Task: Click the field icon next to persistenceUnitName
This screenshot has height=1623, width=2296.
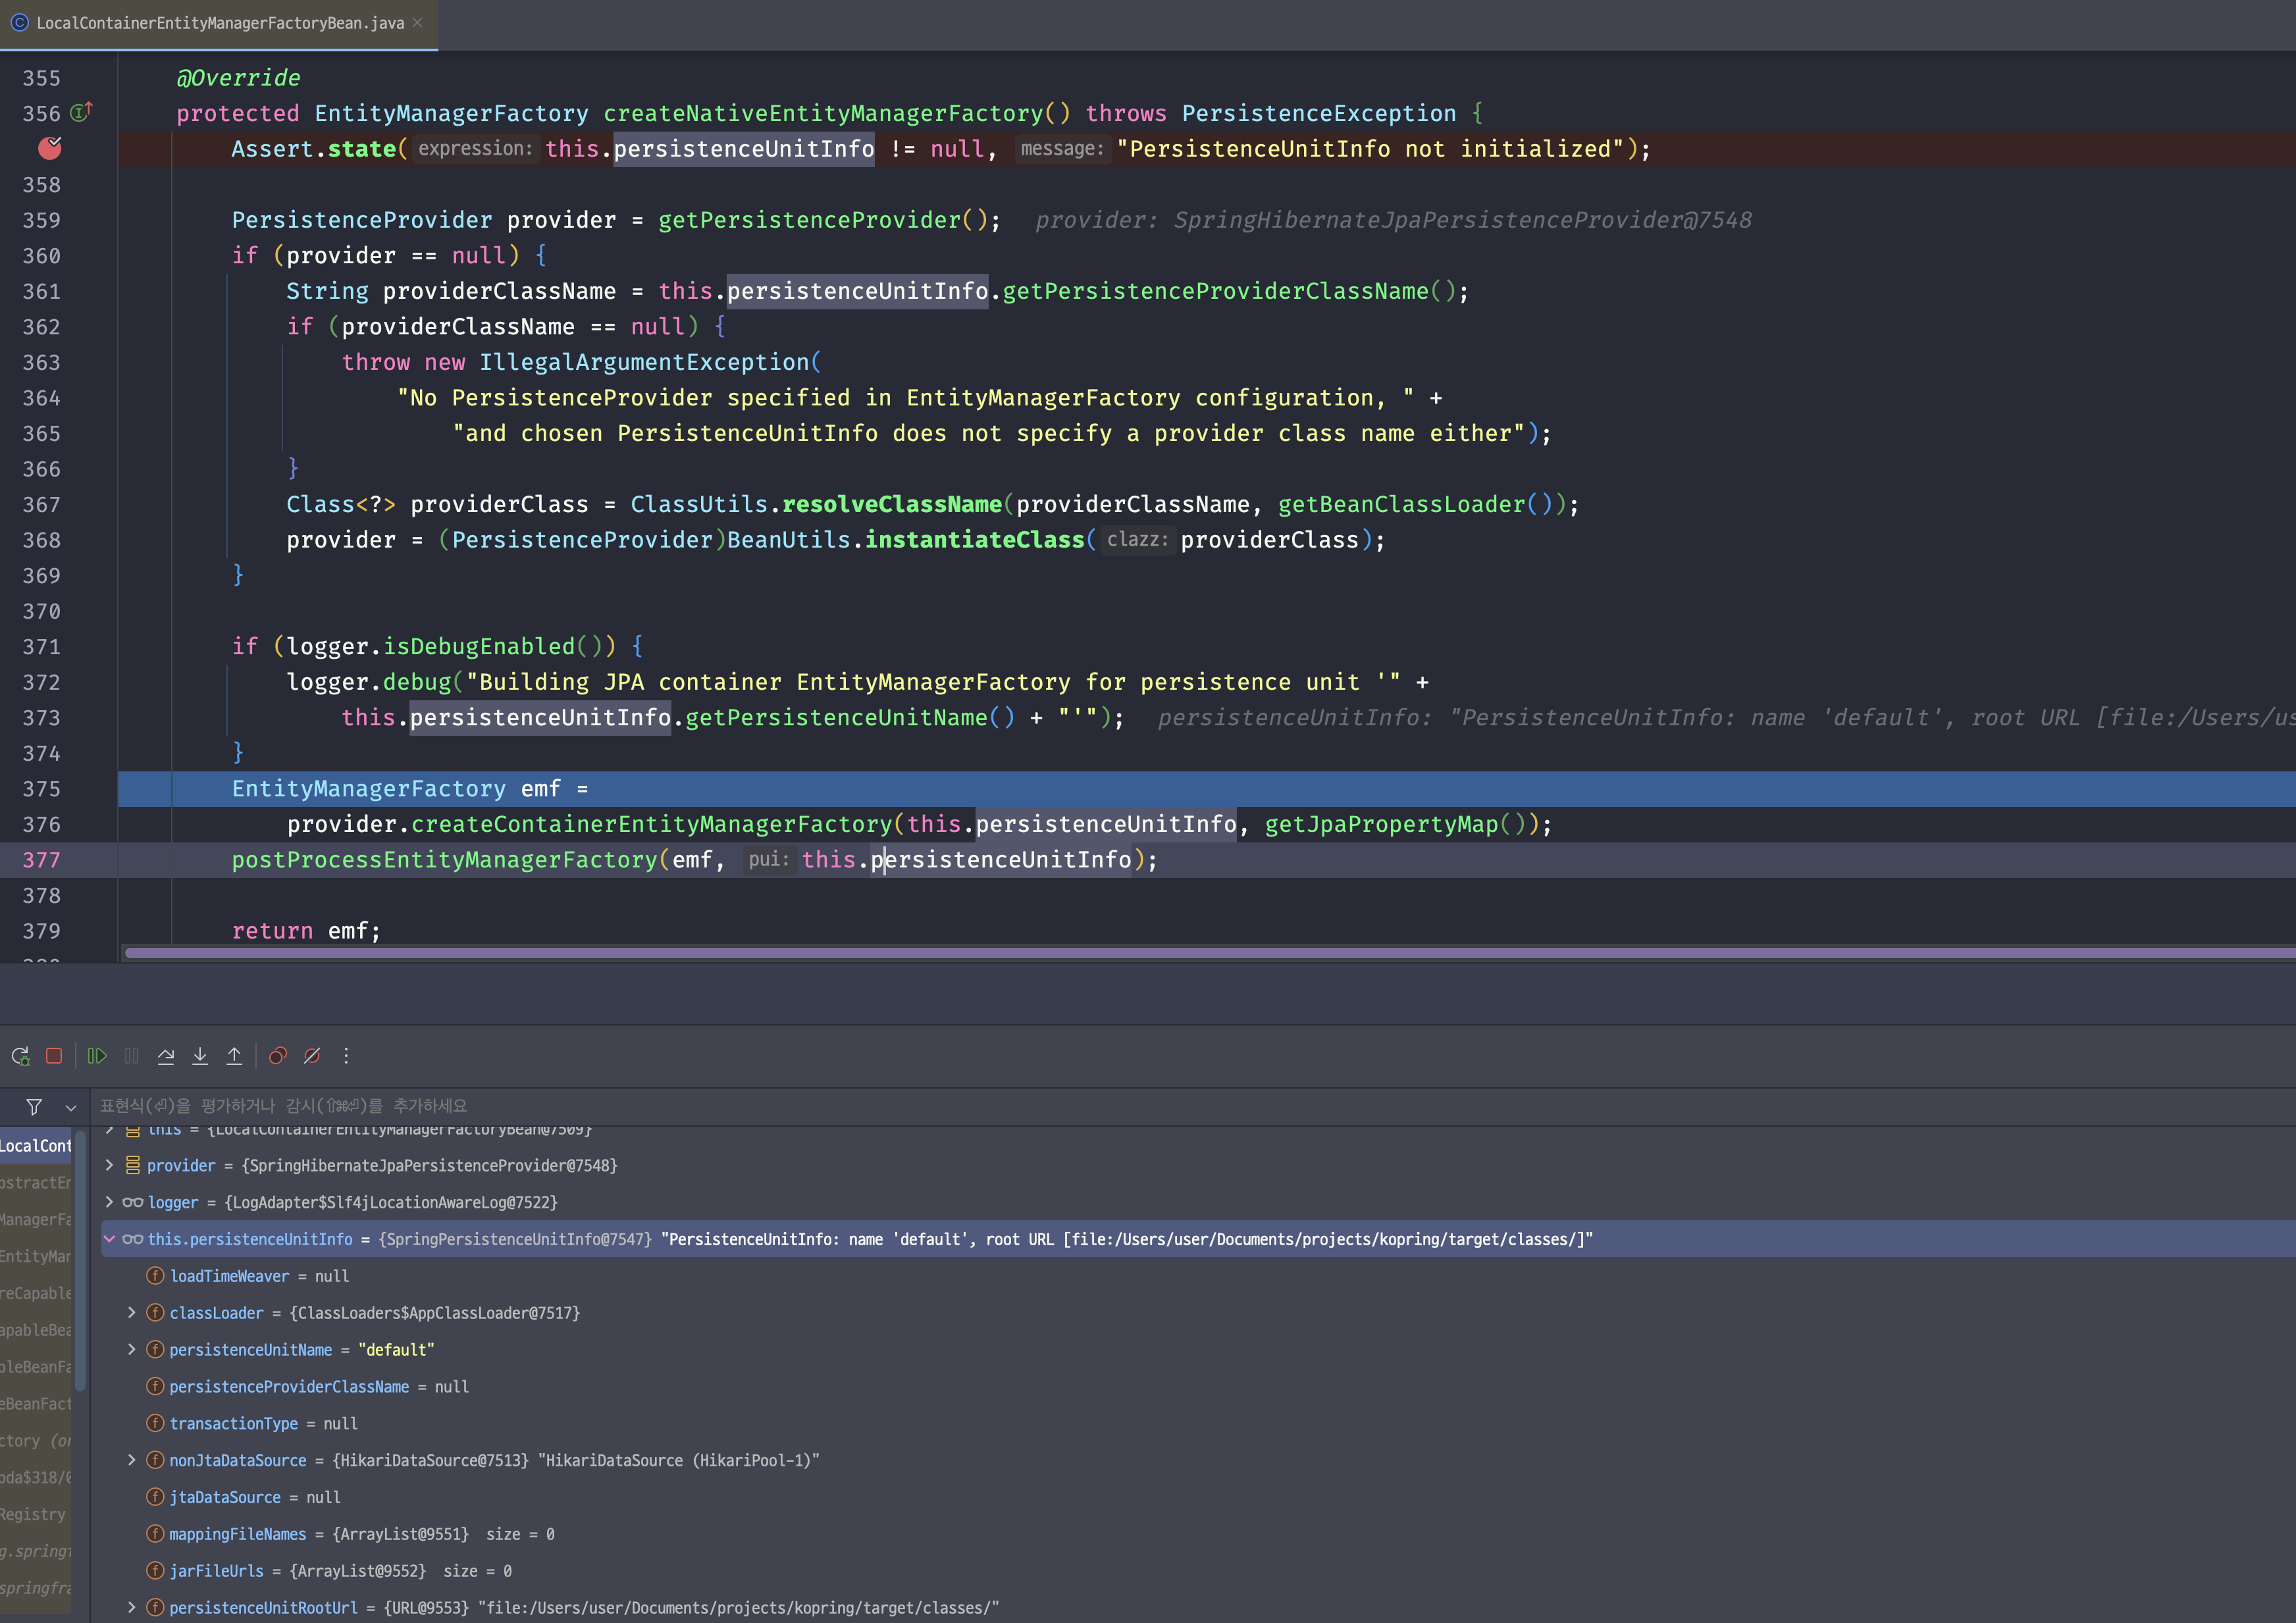Action: [x=155, y=1350]
